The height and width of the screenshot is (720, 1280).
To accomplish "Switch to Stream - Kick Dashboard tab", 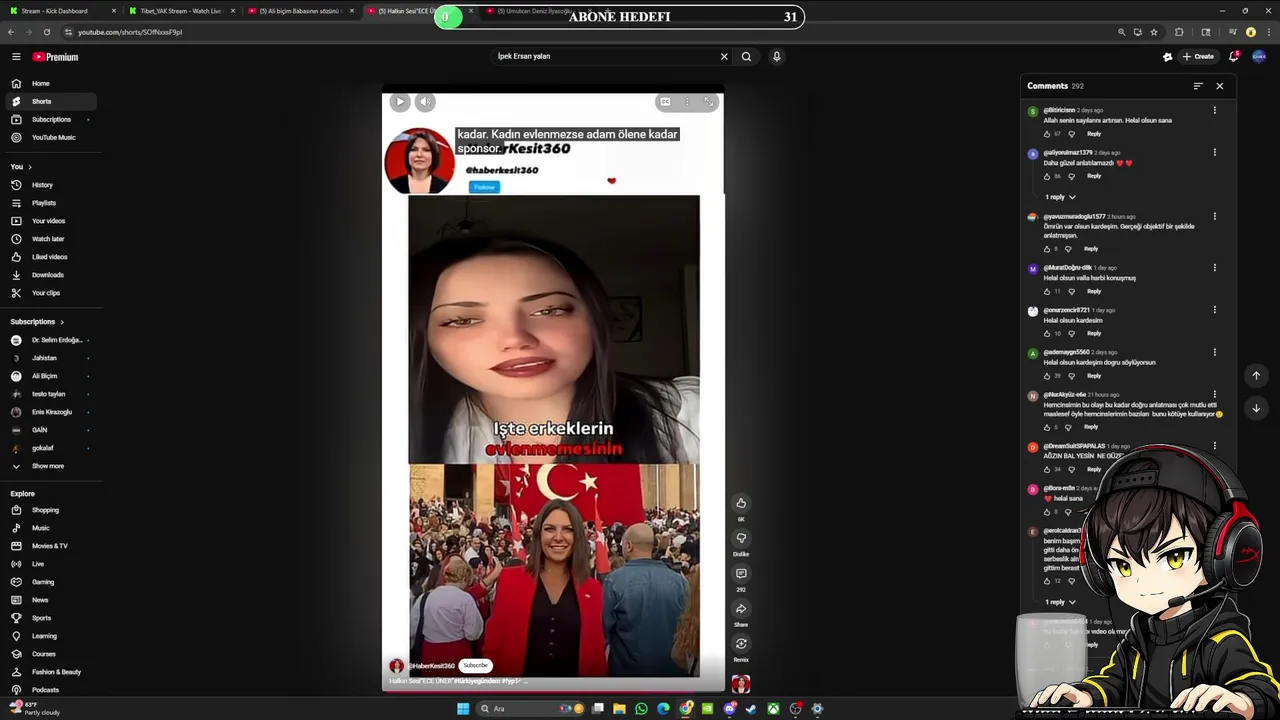I will [60, 11].
